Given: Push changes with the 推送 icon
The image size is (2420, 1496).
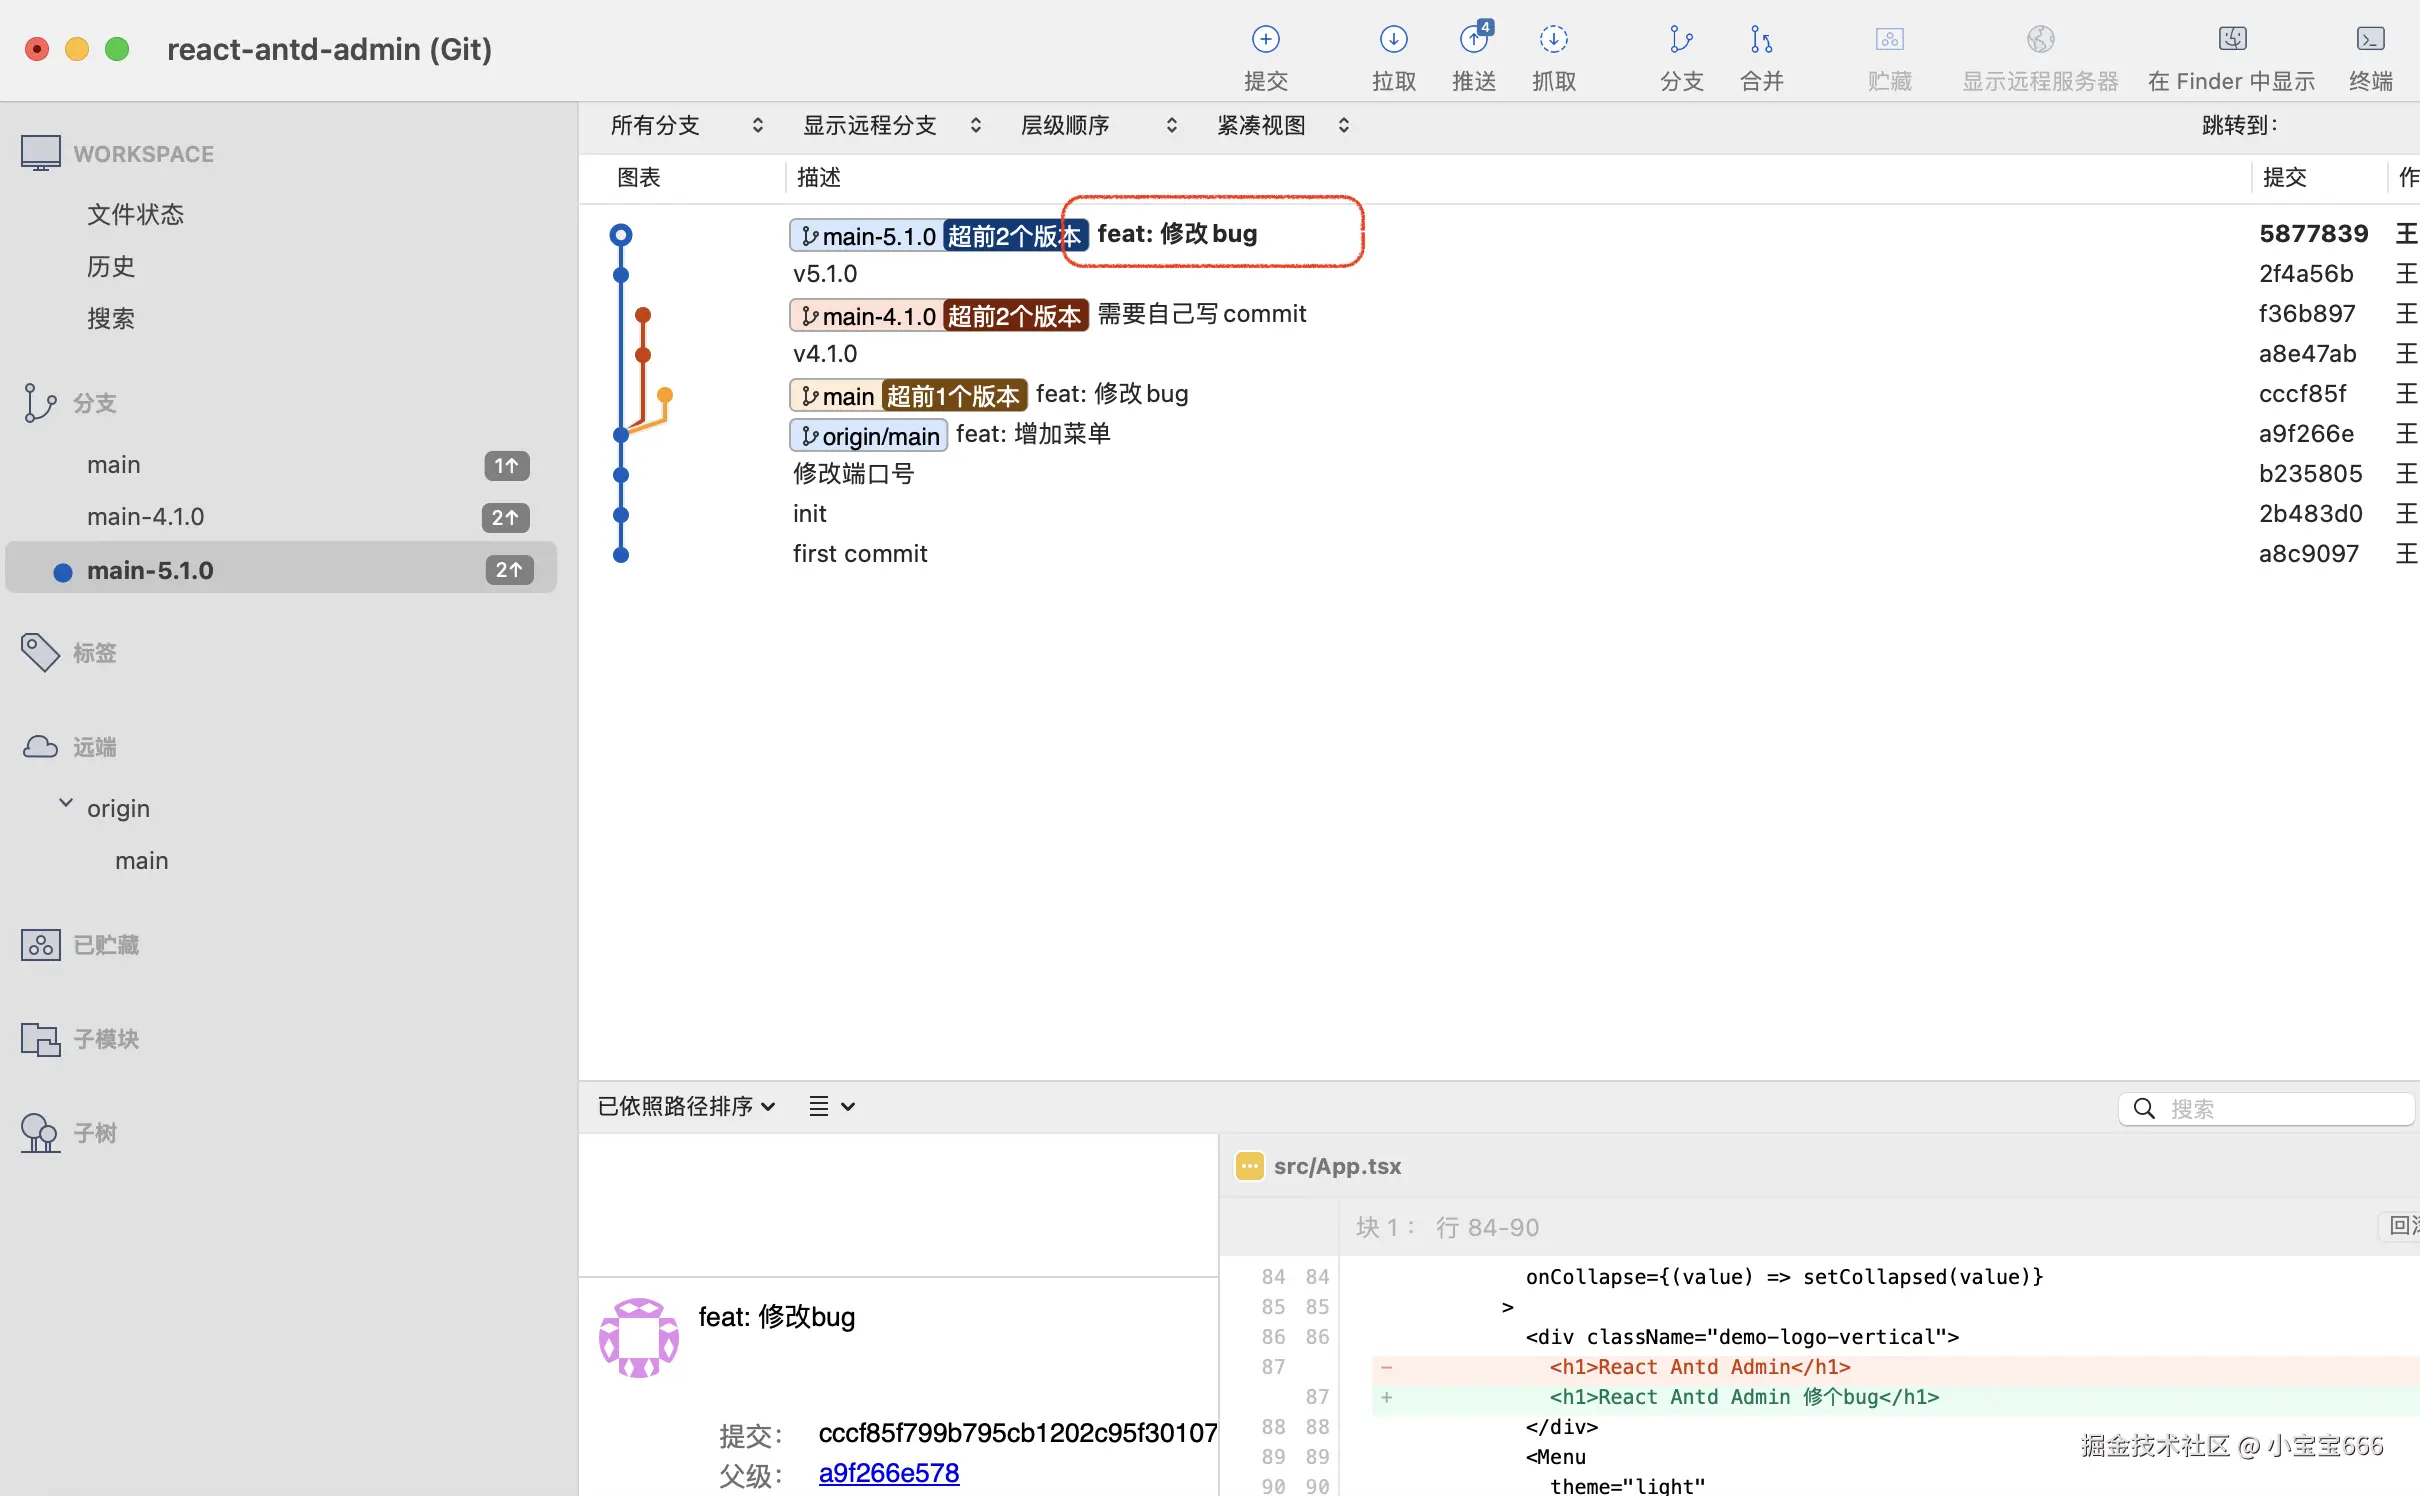Looking at the screenshot, I should point(1473,55).
